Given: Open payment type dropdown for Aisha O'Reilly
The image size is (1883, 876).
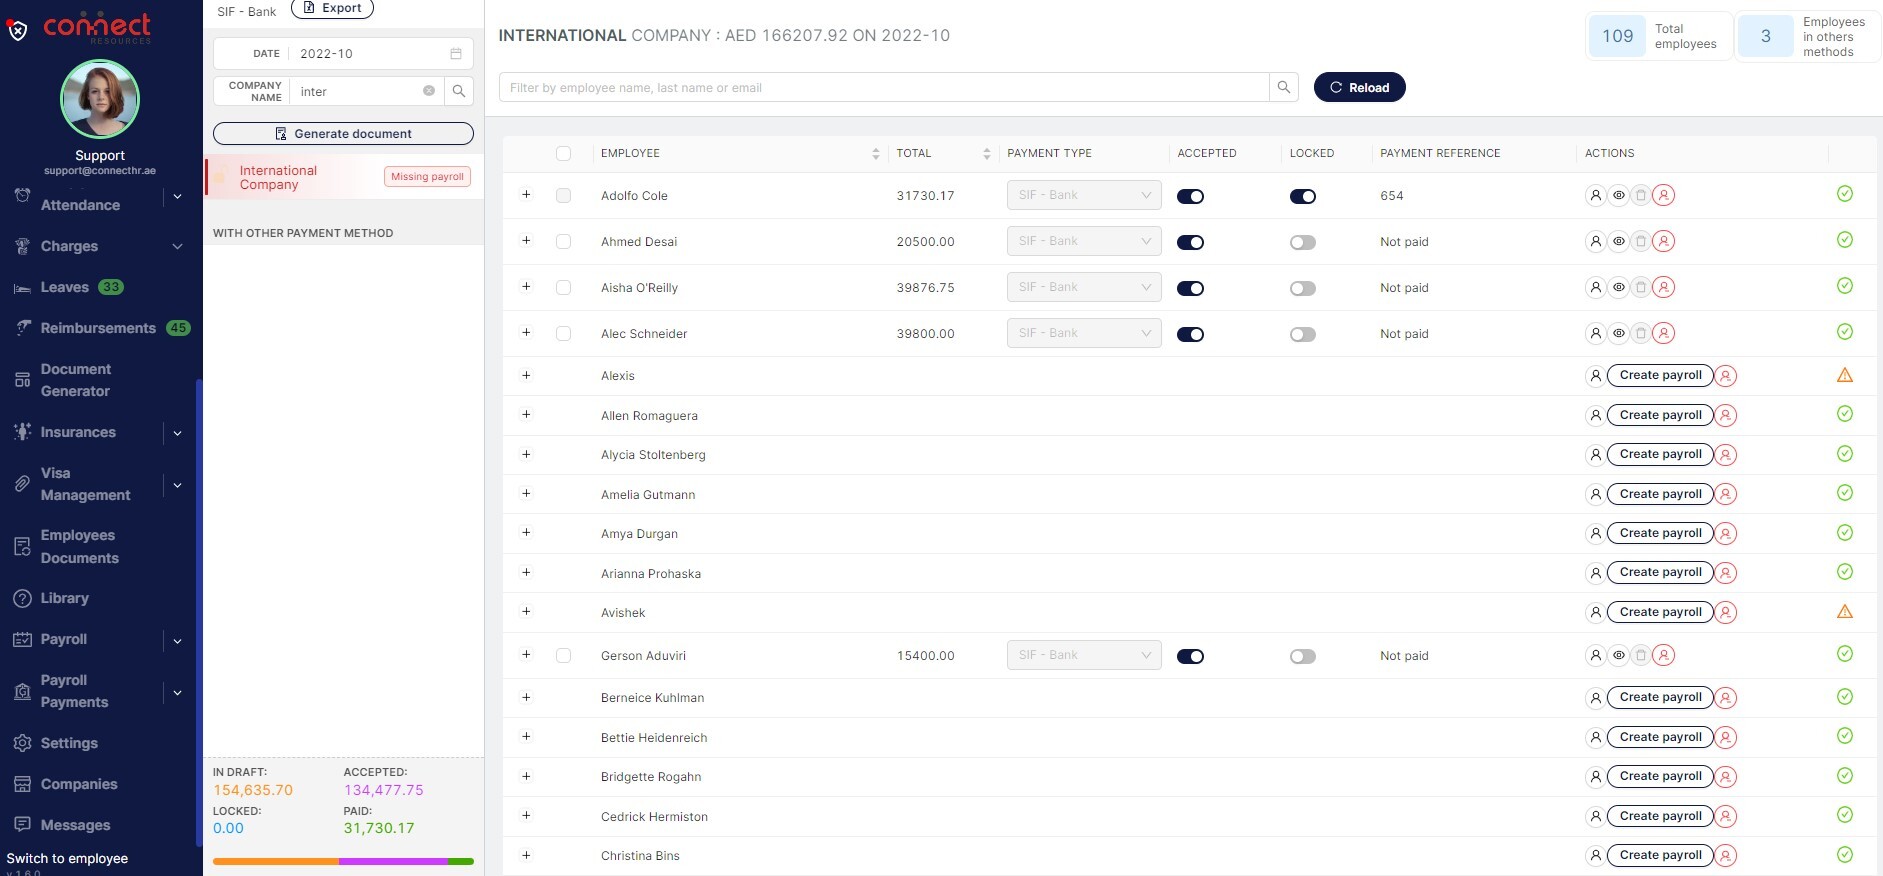Looking at the screenshot, I should [1084, 287].
